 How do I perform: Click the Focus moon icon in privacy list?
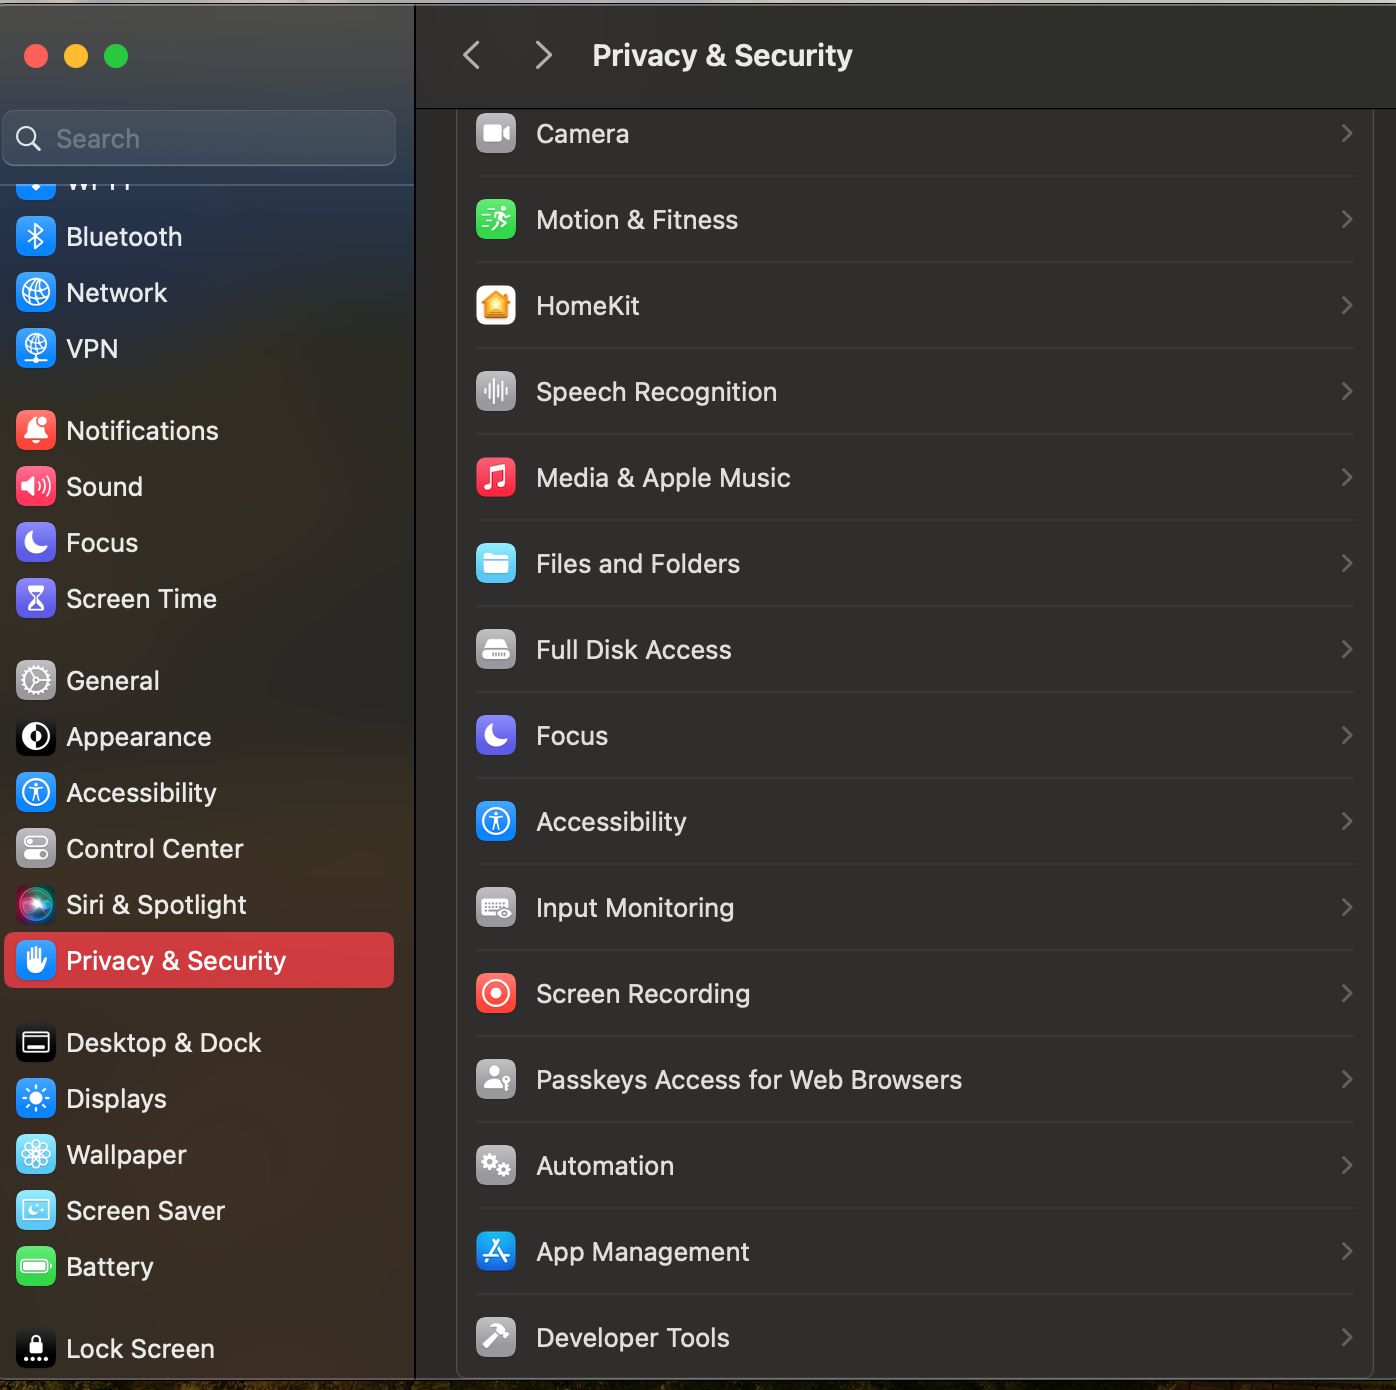(496, 736)
